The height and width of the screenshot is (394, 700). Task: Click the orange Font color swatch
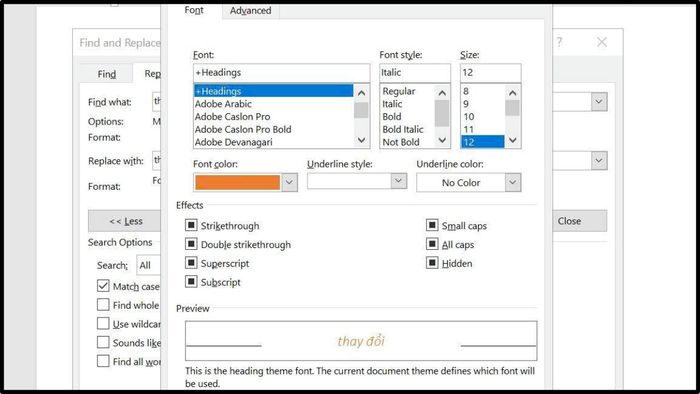[238, 182]
